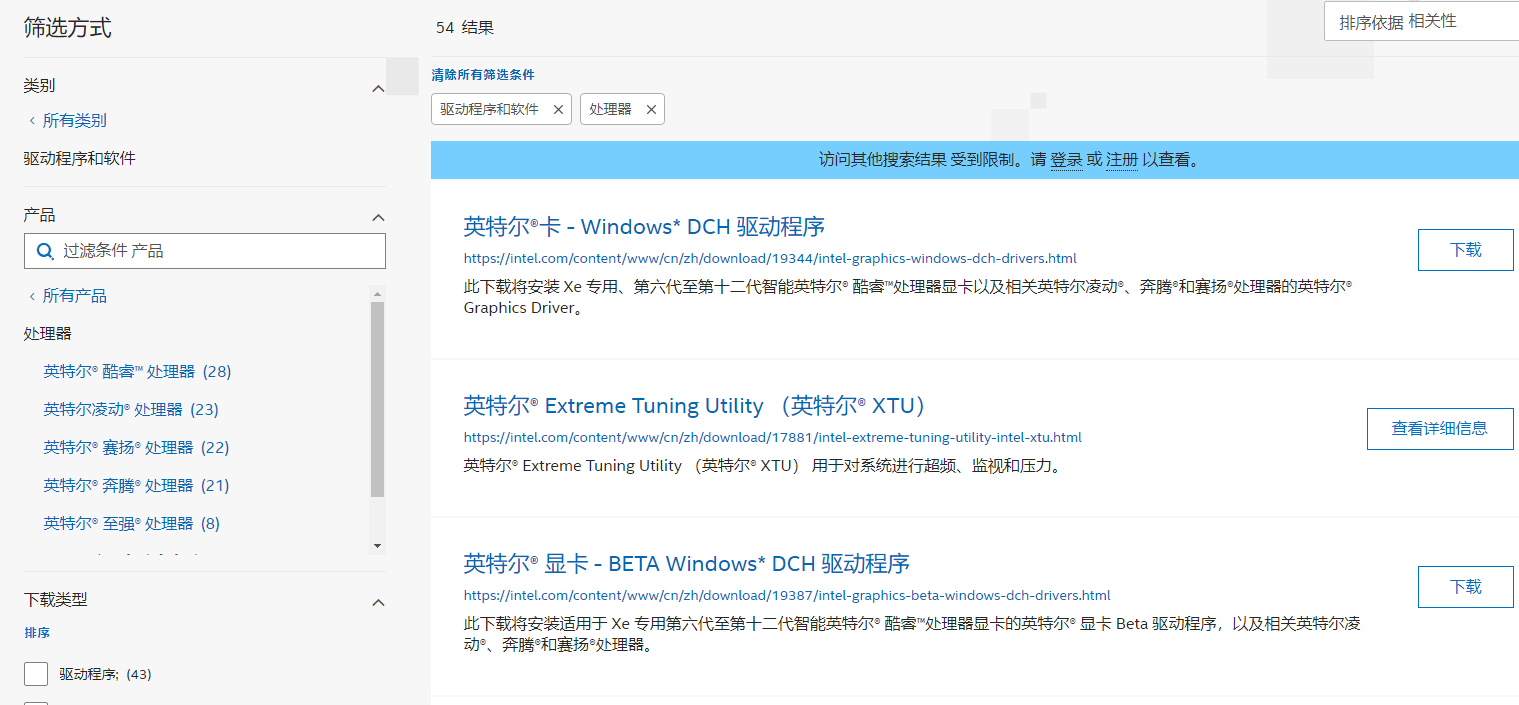Click back chevron beside 所有类别

point(32,121)
